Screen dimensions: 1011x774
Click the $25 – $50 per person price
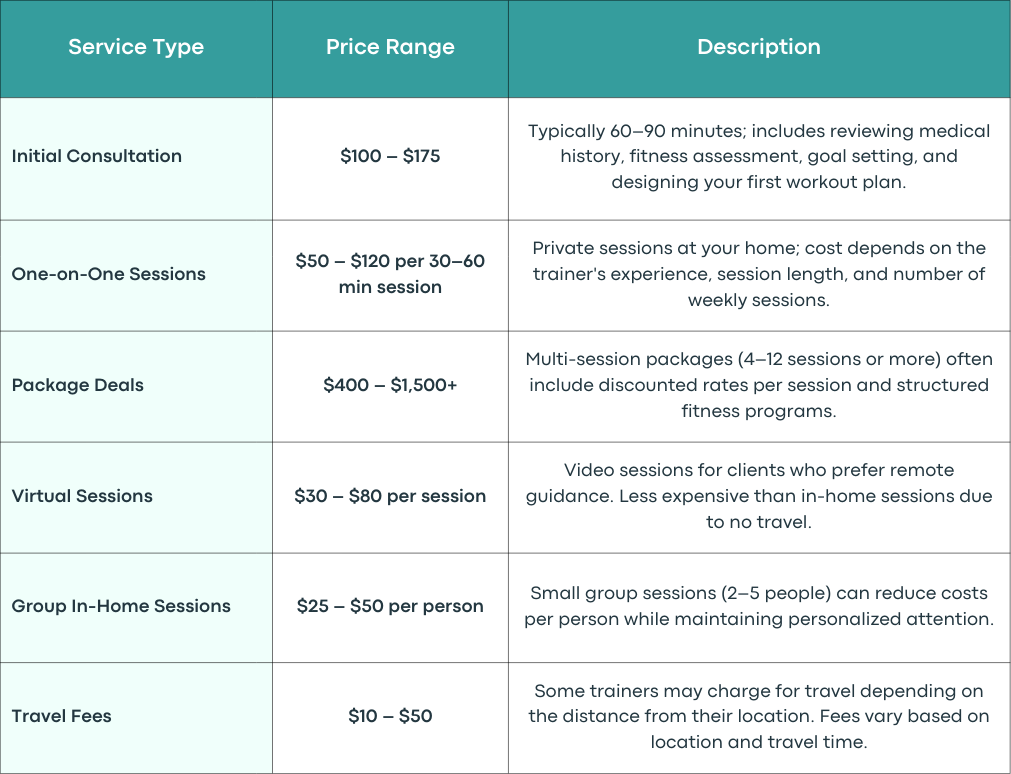coord(390,606)
